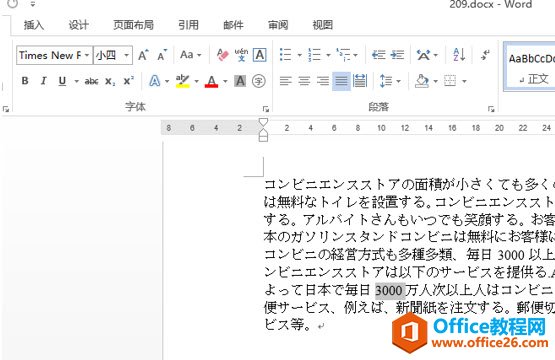Click first line indent ruler marker
The height and width of the screenshot is (360, 555).
263,122
